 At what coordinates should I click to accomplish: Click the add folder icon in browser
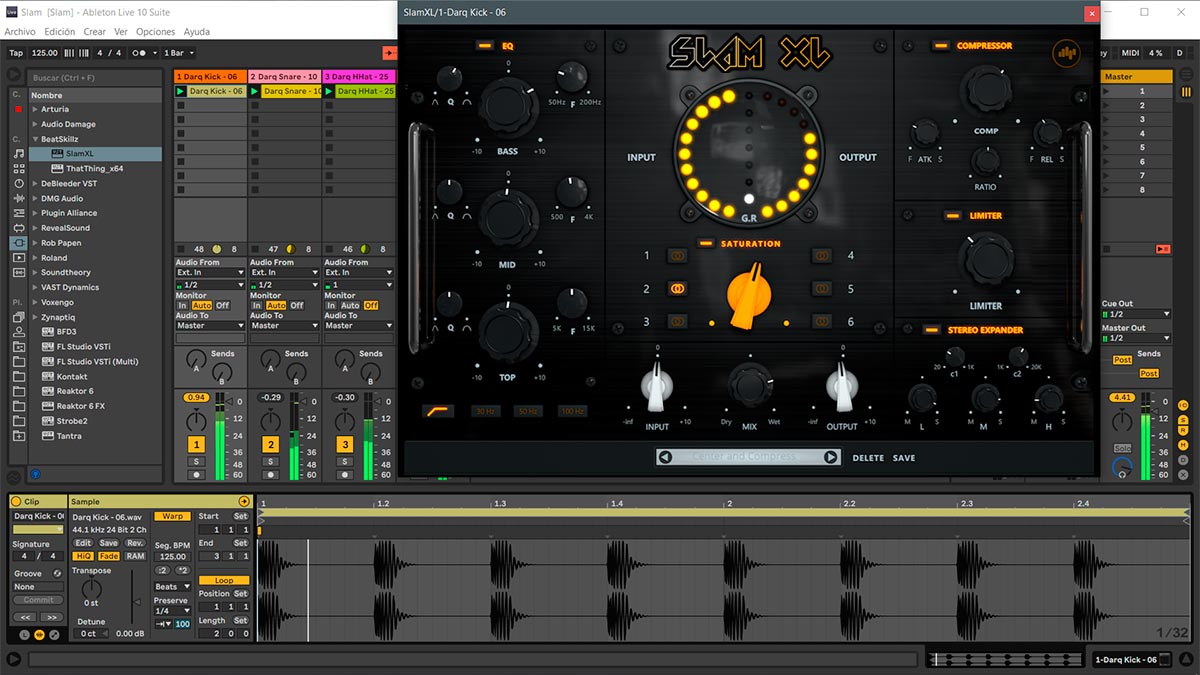click(19, 436)
